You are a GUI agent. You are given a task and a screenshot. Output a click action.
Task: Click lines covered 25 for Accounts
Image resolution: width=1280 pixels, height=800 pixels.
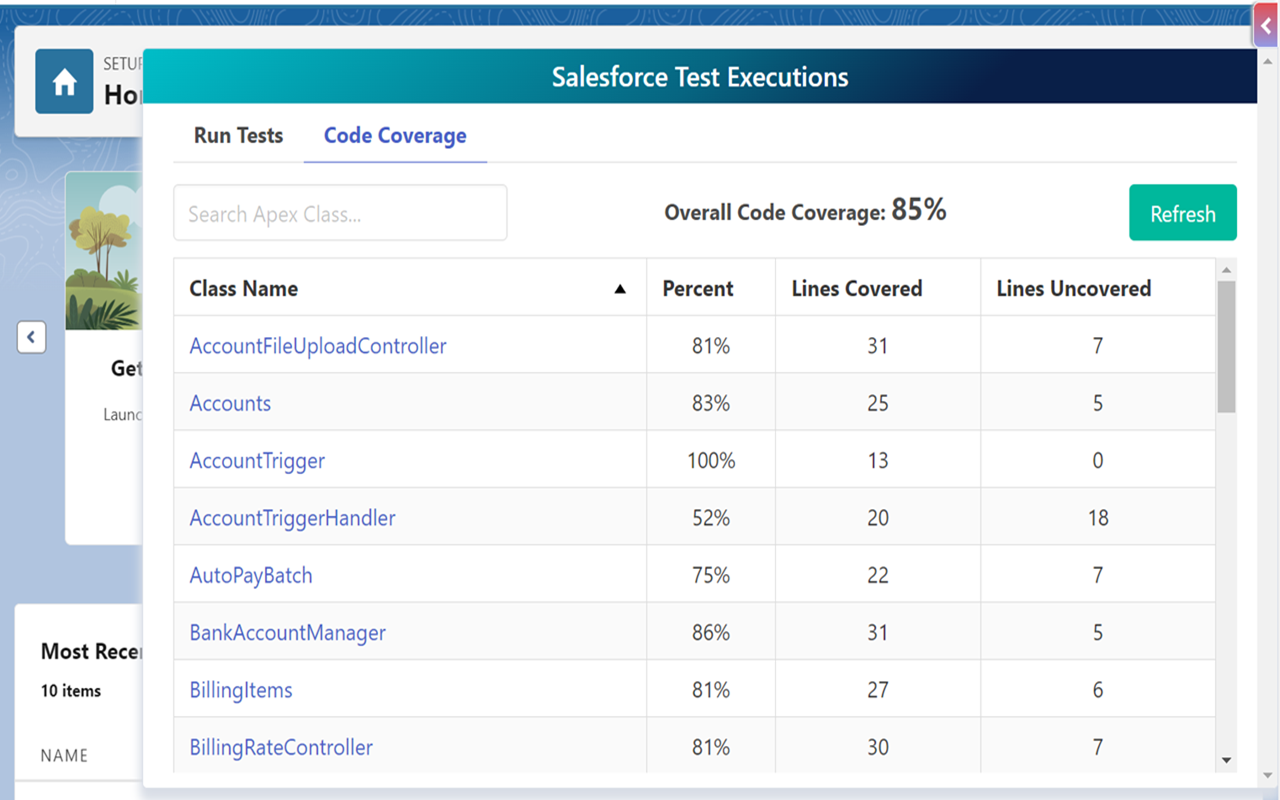[x=878, y=403]
